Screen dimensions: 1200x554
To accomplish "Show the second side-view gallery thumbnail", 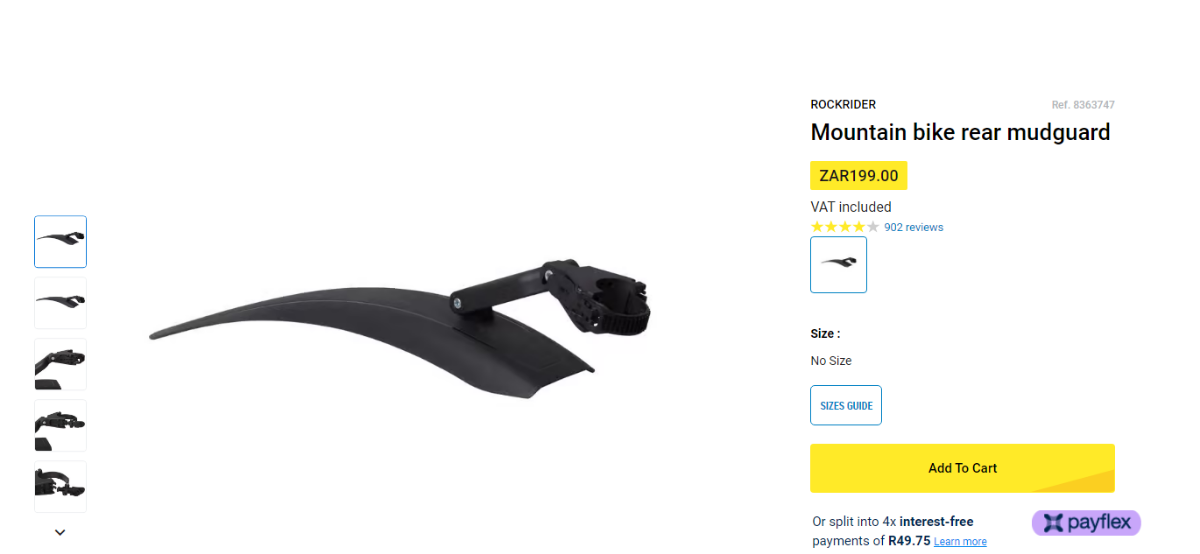I will tap(60, 303).
